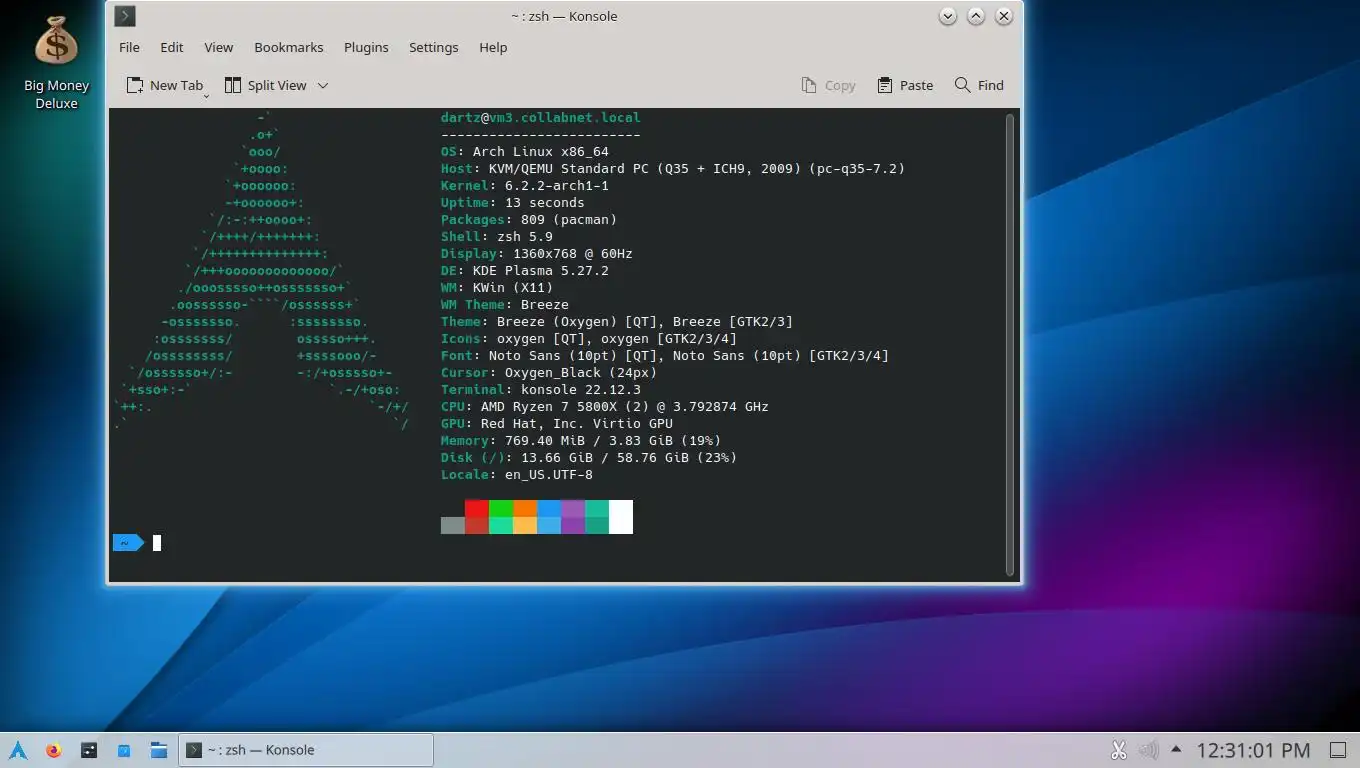Image resolution: width=1360 pixels, height=768 pixels.
Task: Open the Help menu
Action: click(493, 47)
